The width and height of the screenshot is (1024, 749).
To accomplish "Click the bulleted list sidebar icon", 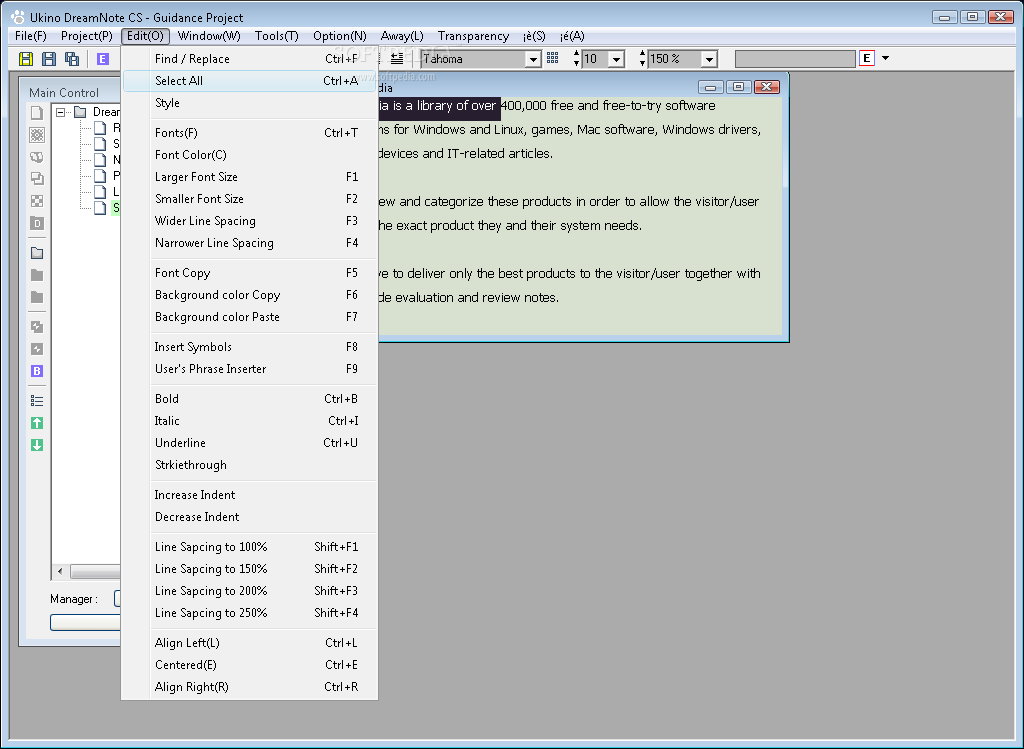I will point(37,401).
